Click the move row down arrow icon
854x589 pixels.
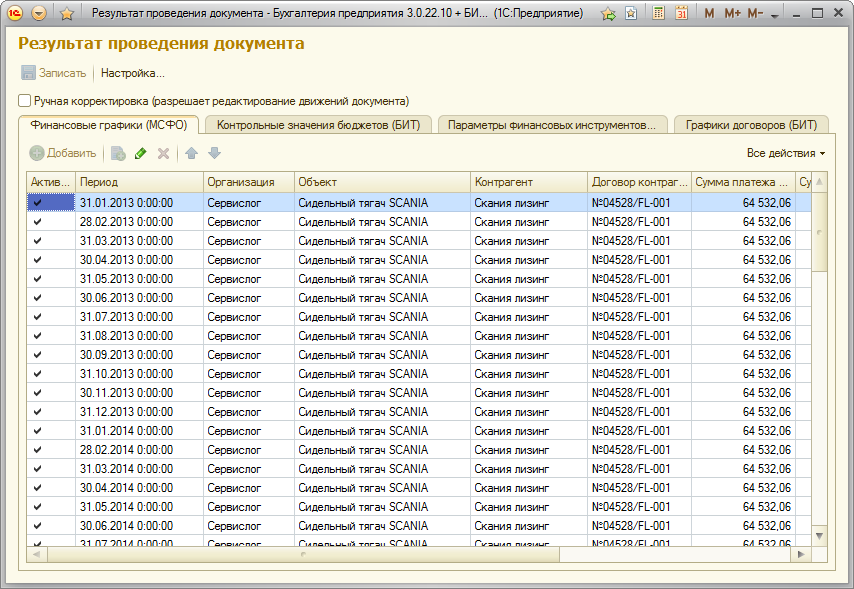pyautogui.click(x=214, y=153)
